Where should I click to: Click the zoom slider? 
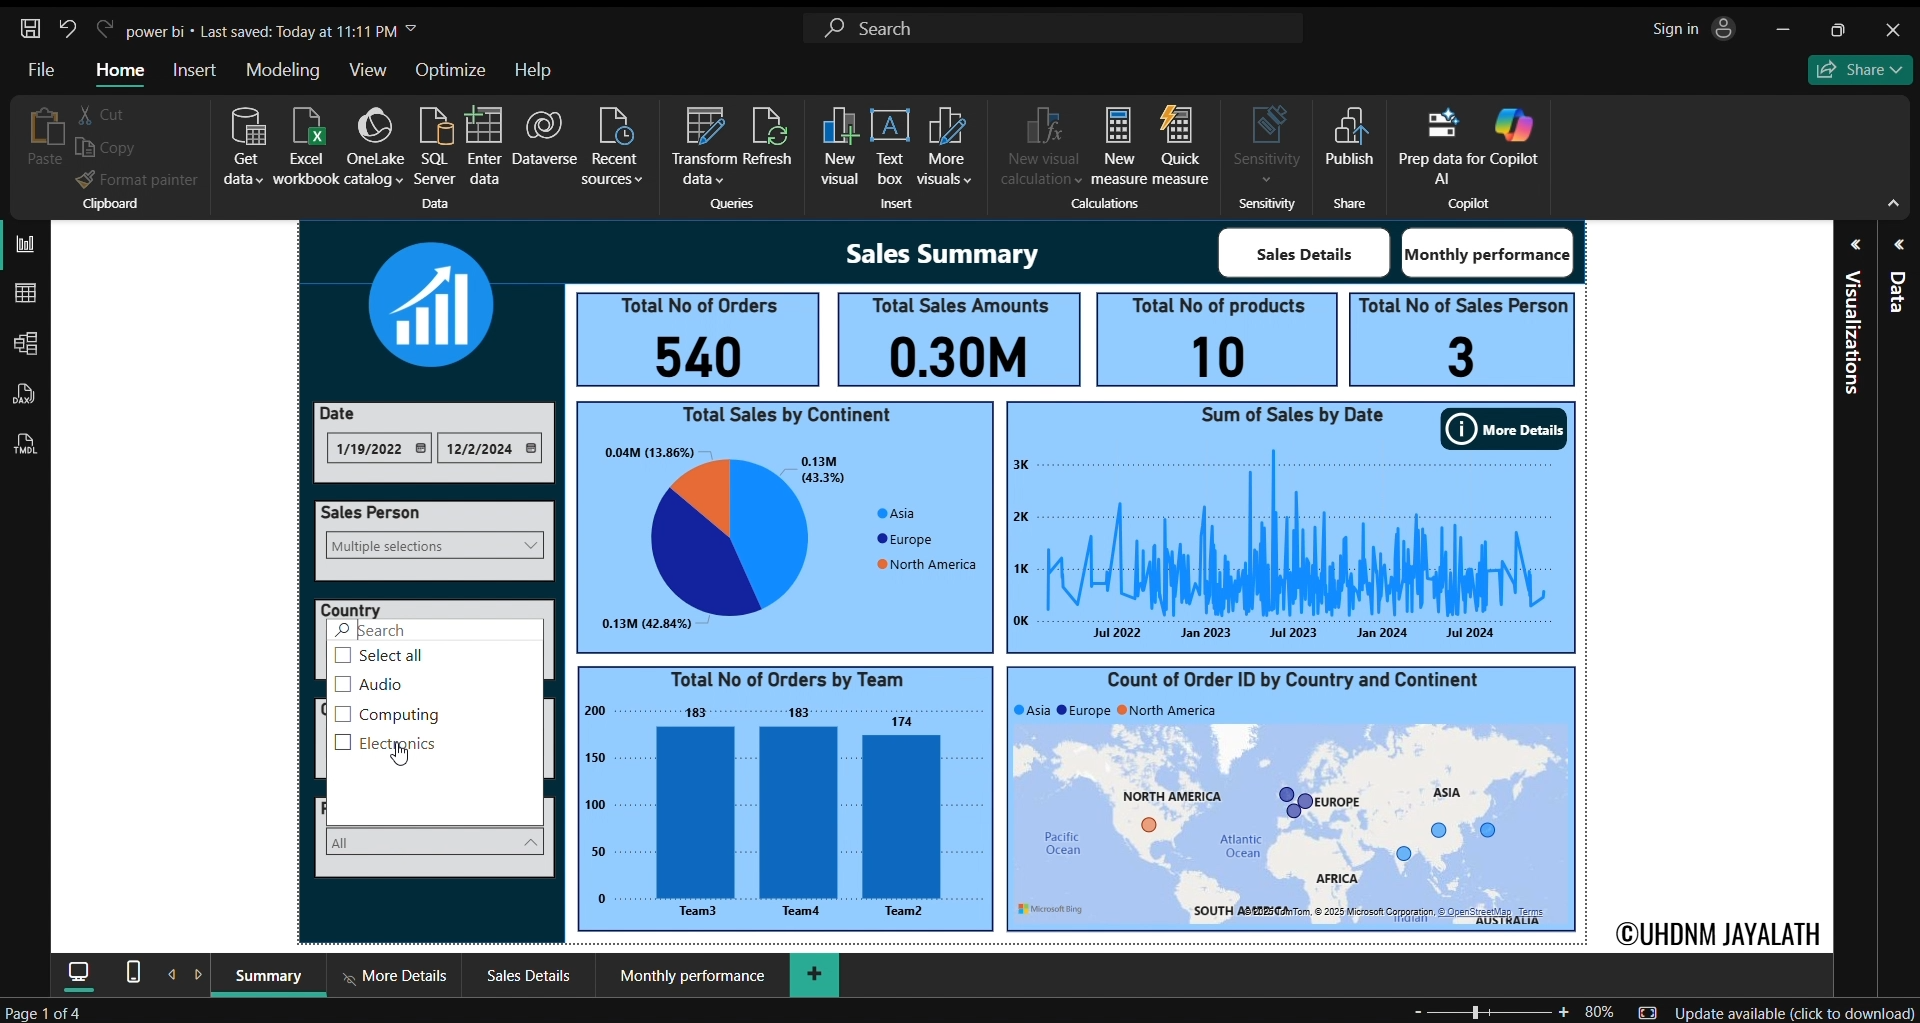tap(1489, 1014)
